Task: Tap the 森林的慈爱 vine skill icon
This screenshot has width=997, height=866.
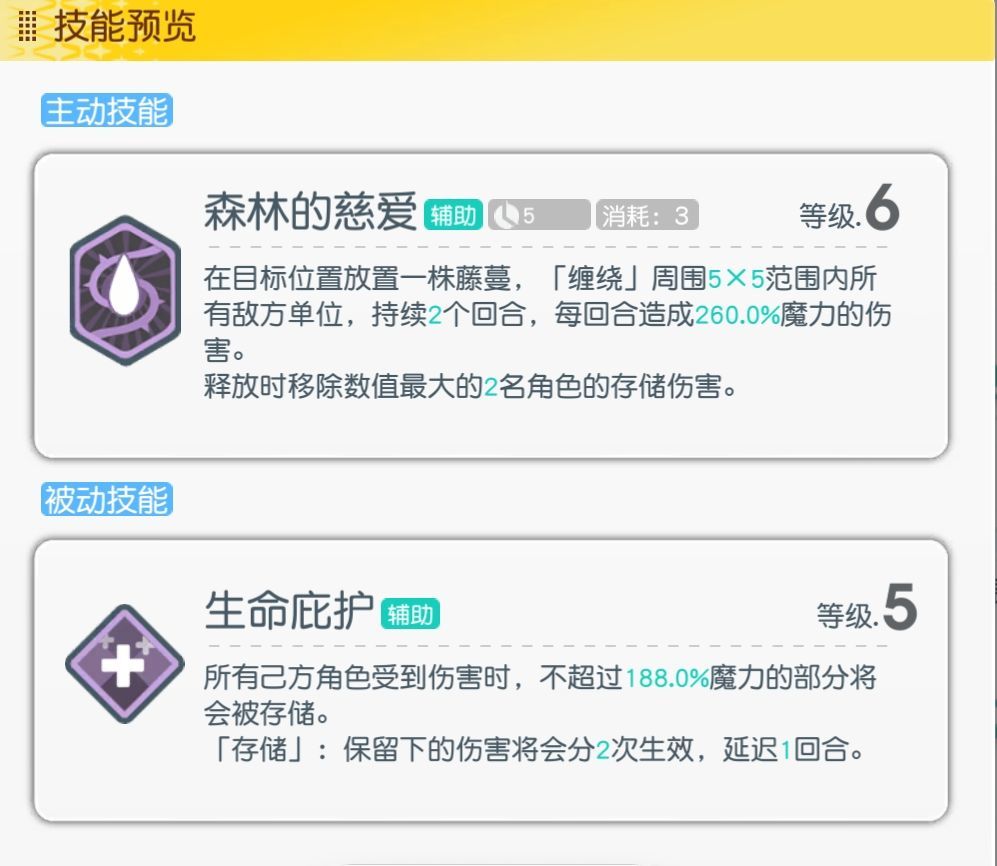Action: click(124, 290)
